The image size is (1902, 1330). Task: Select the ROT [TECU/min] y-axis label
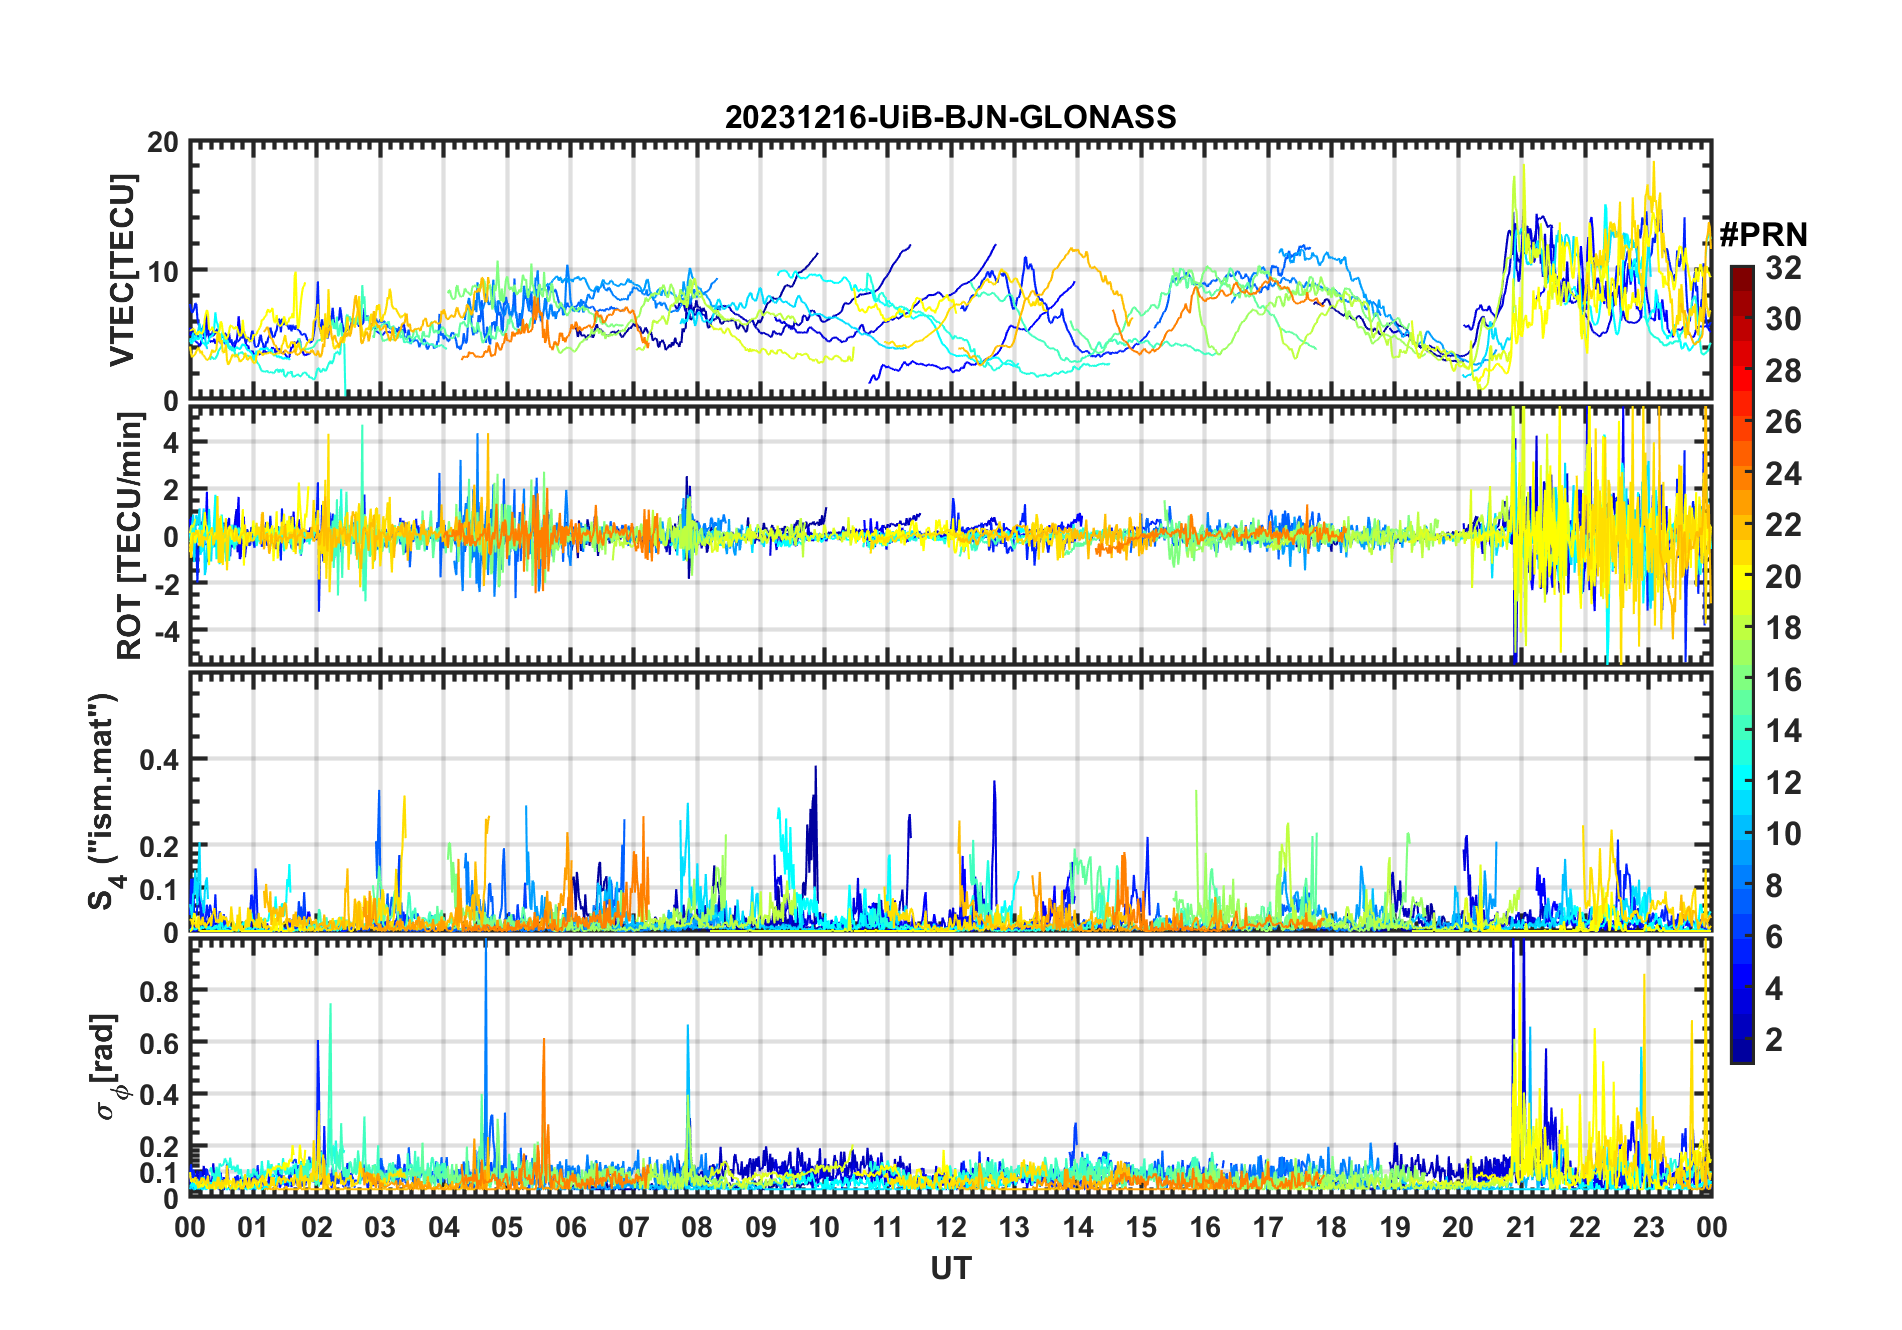tap(129, 535)
